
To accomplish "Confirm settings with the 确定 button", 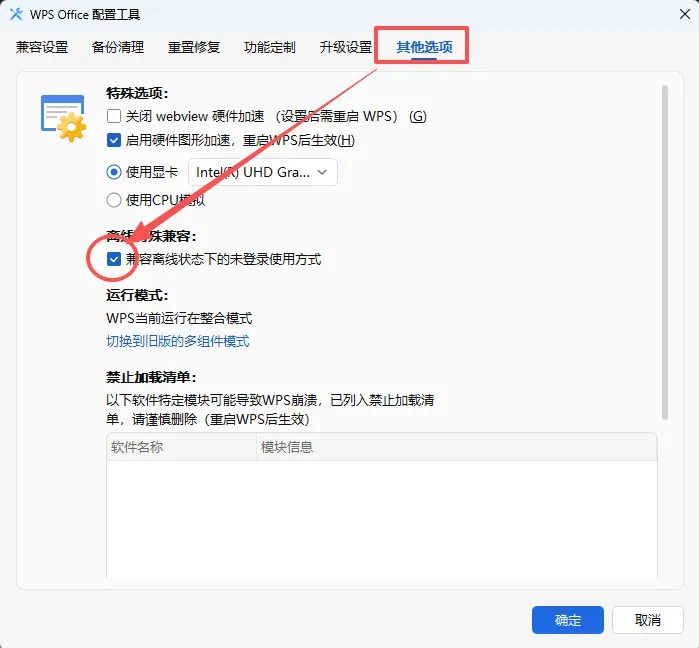I will [x=567, y=620].
